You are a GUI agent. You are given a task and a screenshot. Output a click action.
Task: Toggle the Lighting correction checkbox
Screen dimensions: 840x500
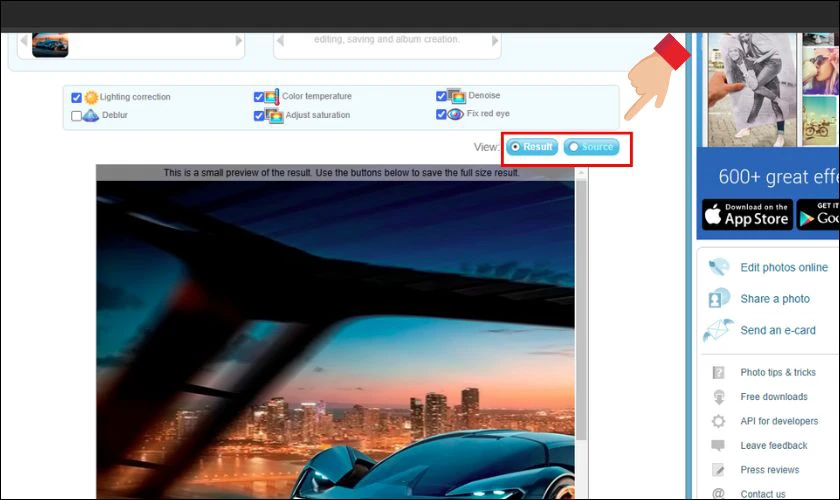coord(76,98)
